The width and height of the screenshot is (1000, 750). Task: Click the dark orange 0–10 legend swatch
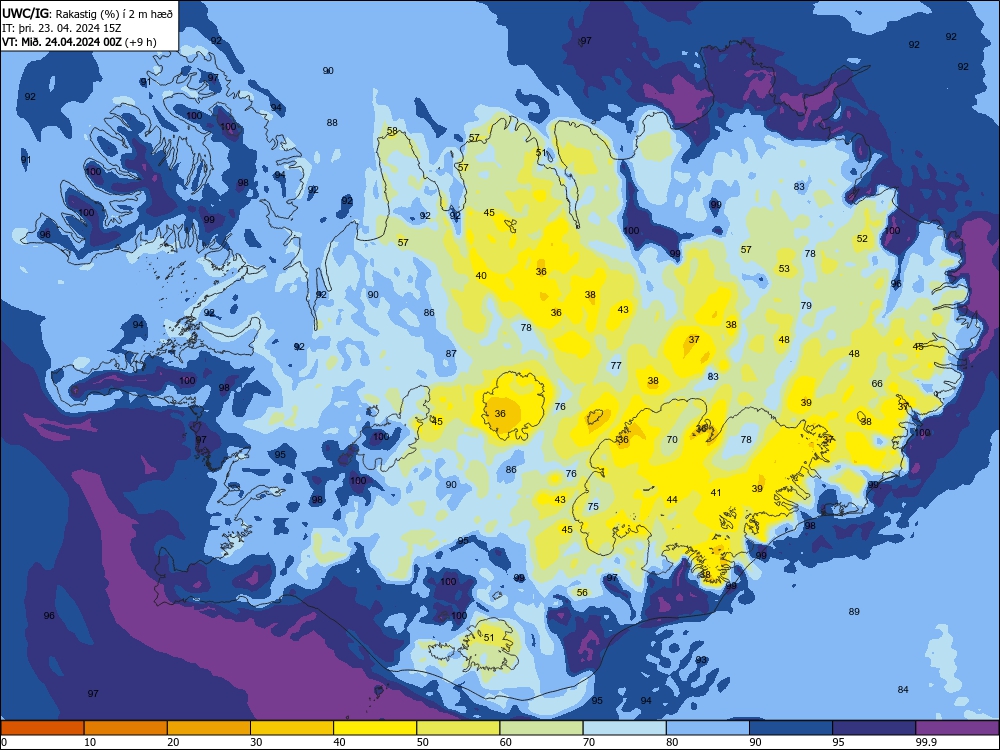[x=42, y=728]
